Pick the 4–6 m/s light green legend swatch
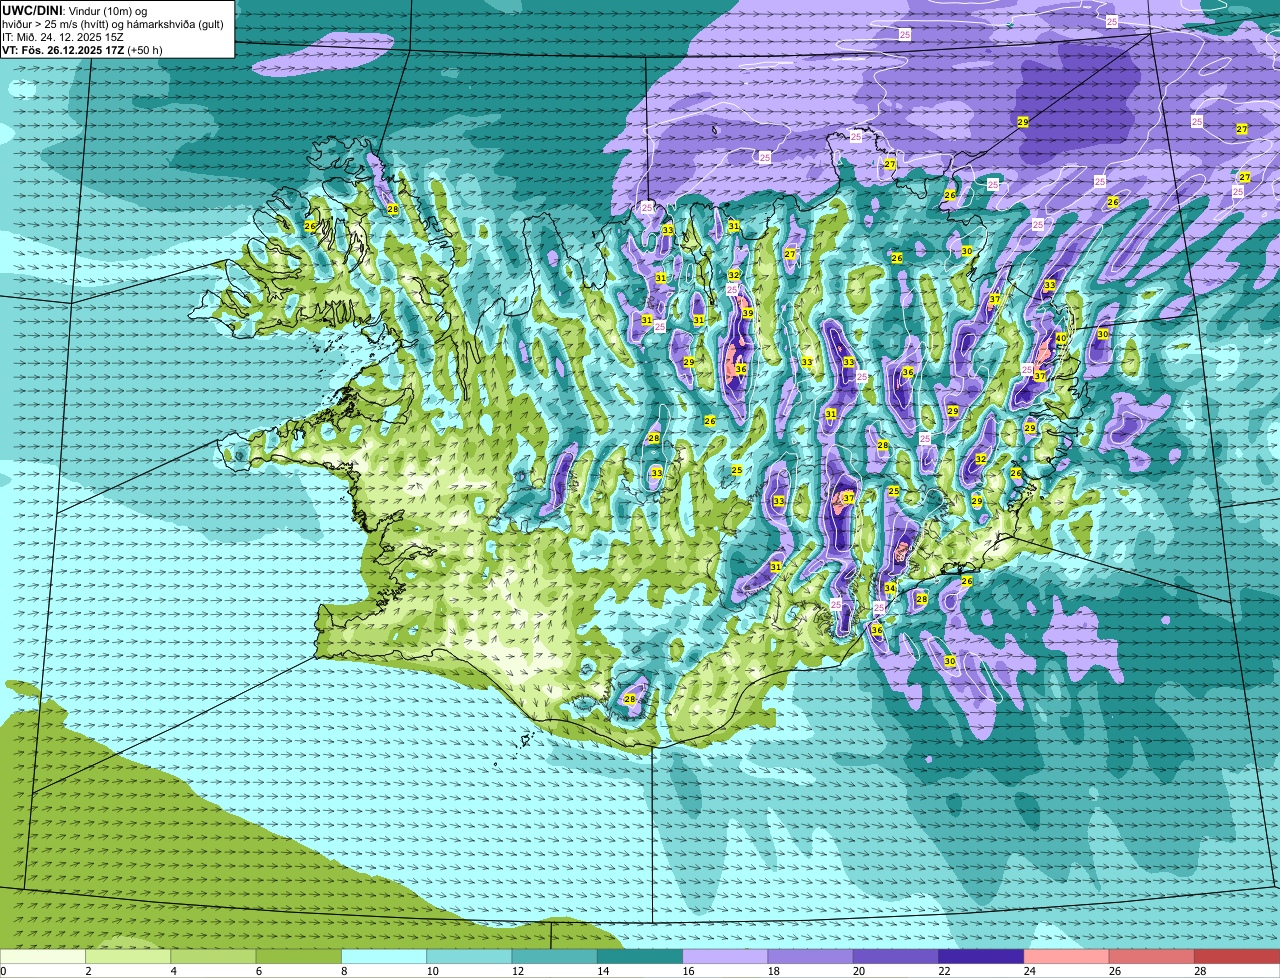1280x978 pixels. coord(213,957)
